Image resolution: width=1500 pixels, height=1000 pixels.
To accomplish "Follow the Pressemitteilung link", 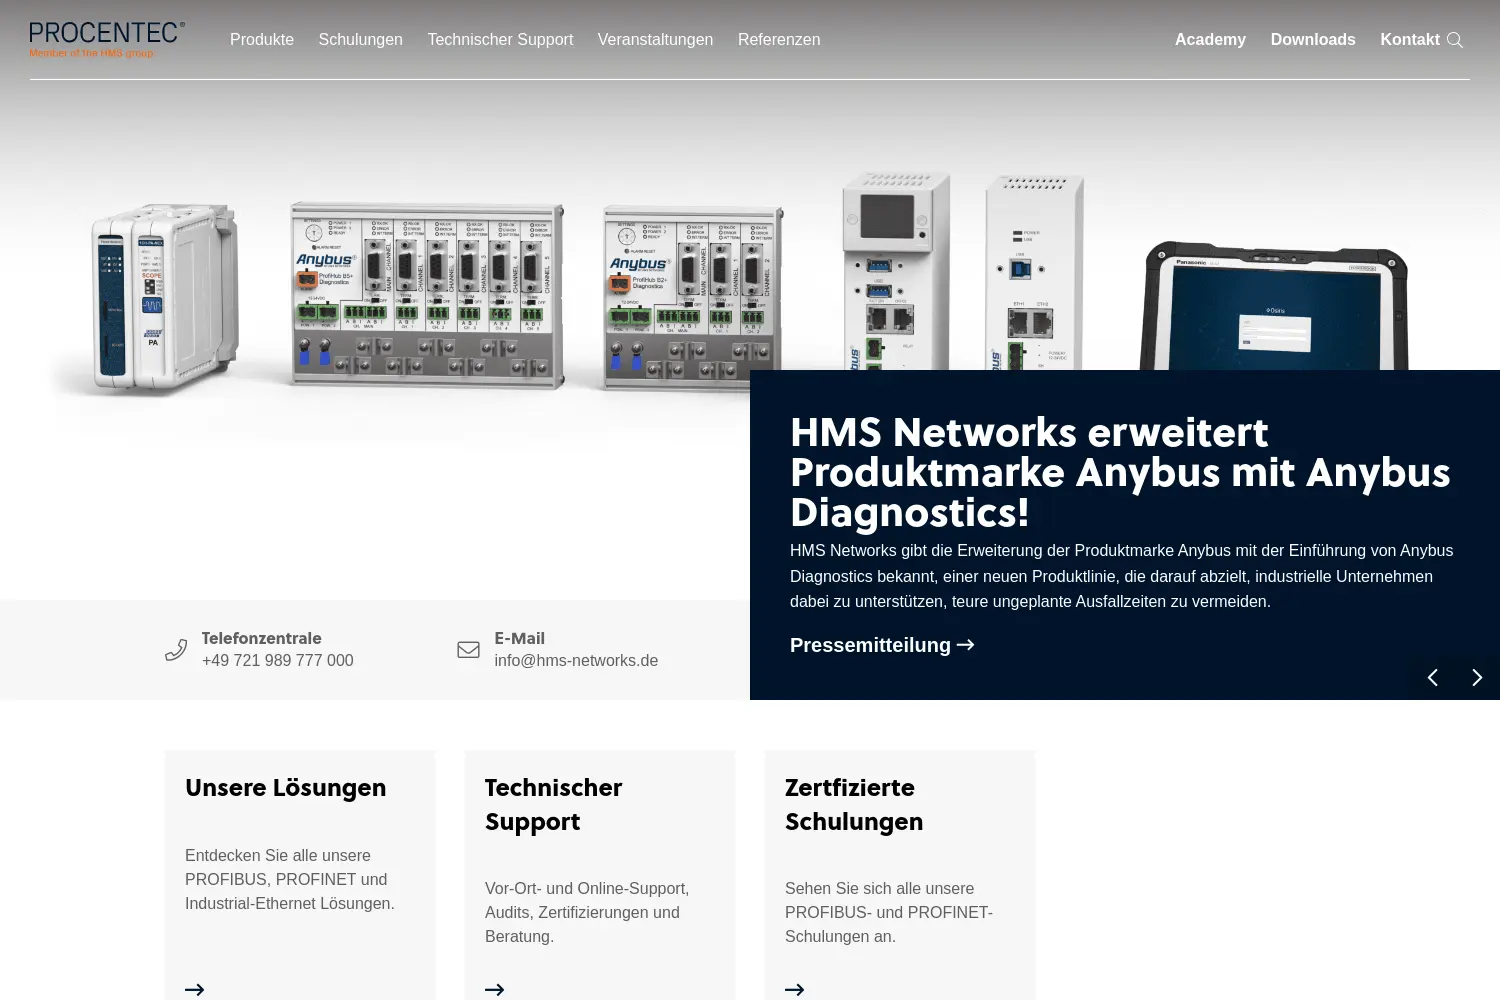I will [x=882, y=645].
